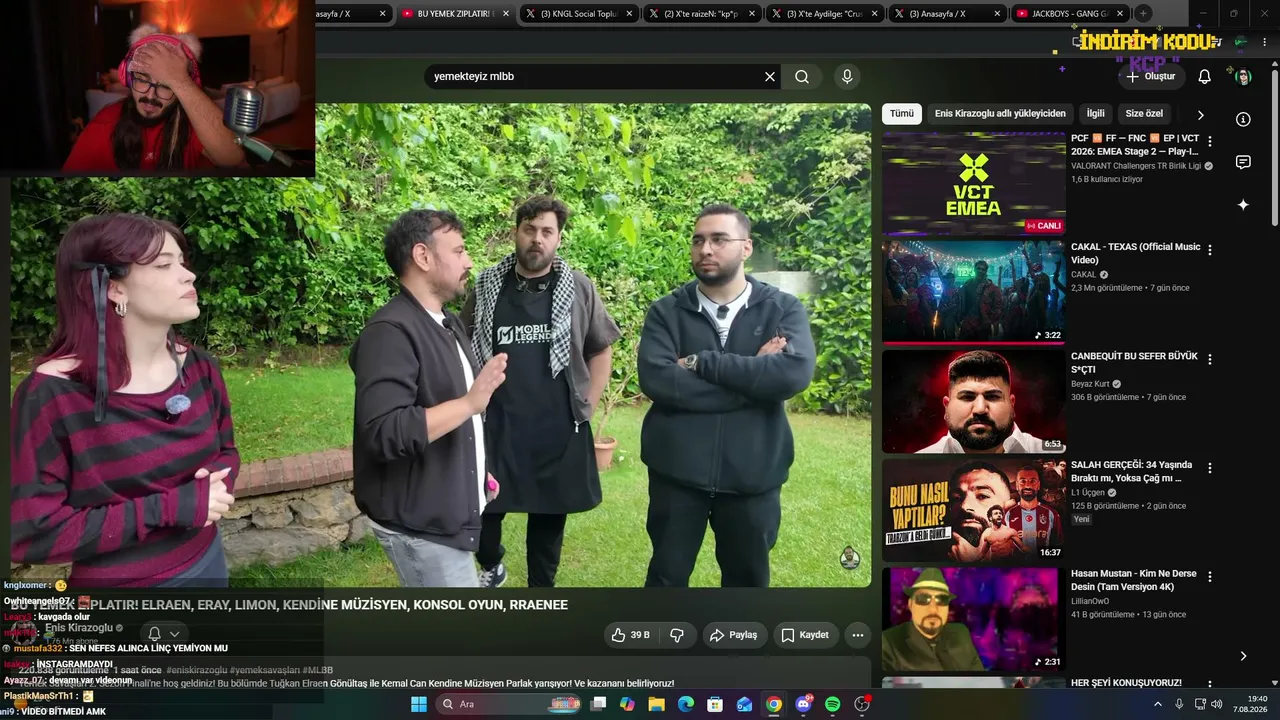Viewport: 1280px width, 720px height.
Task: Dislike the video with thumbs down
Action: 677,635
